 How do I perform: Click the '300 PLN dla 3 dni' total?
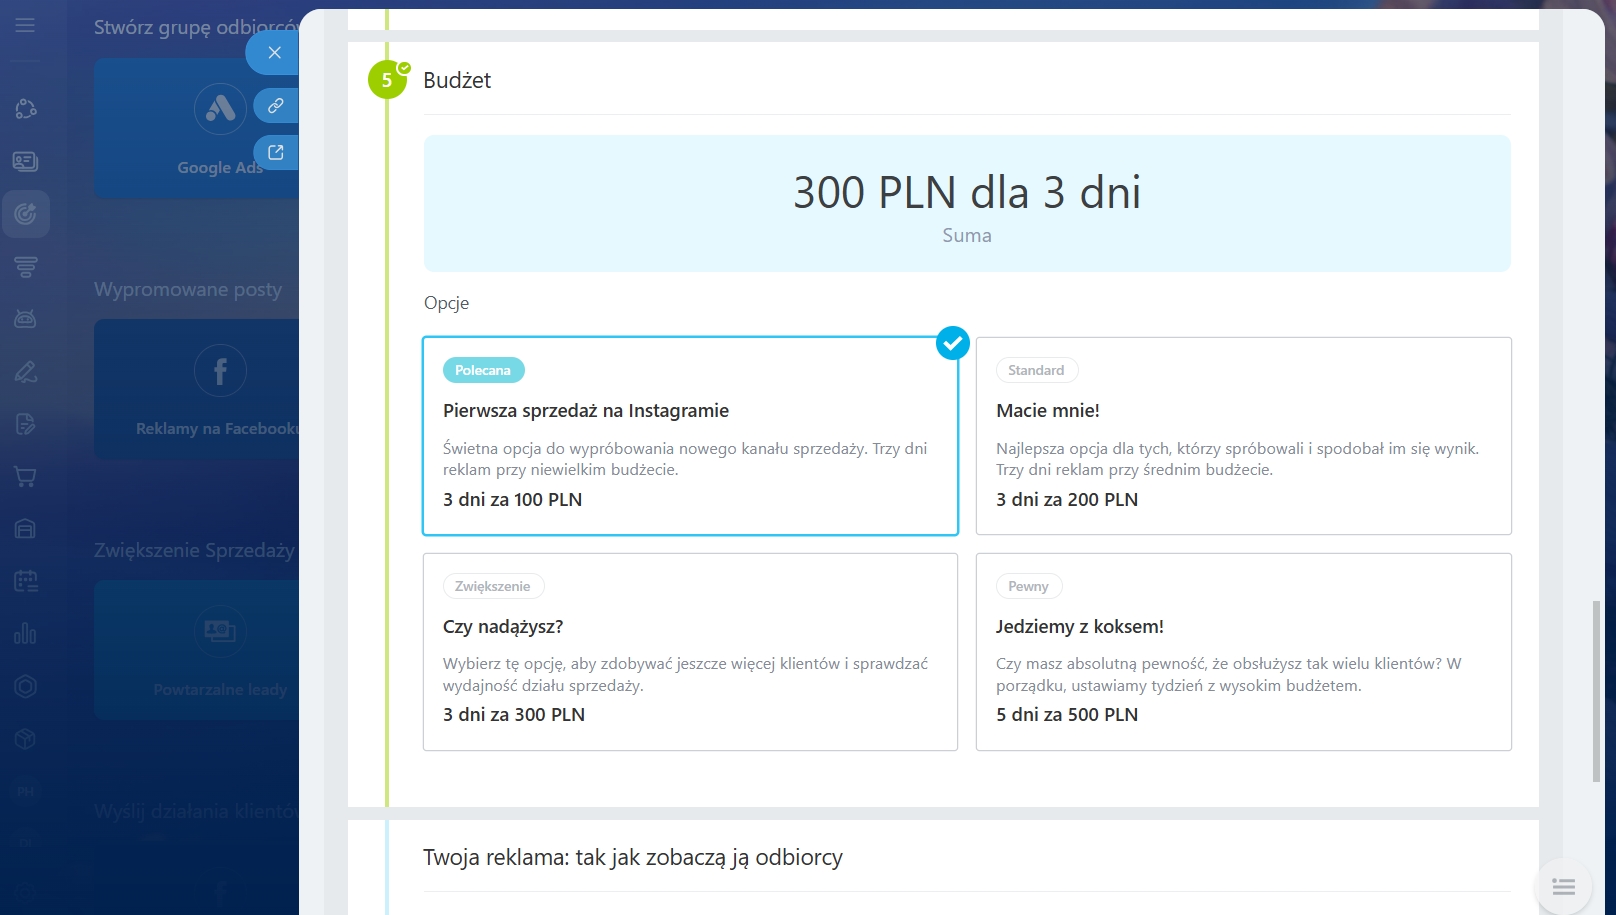[x=967, y=192]
